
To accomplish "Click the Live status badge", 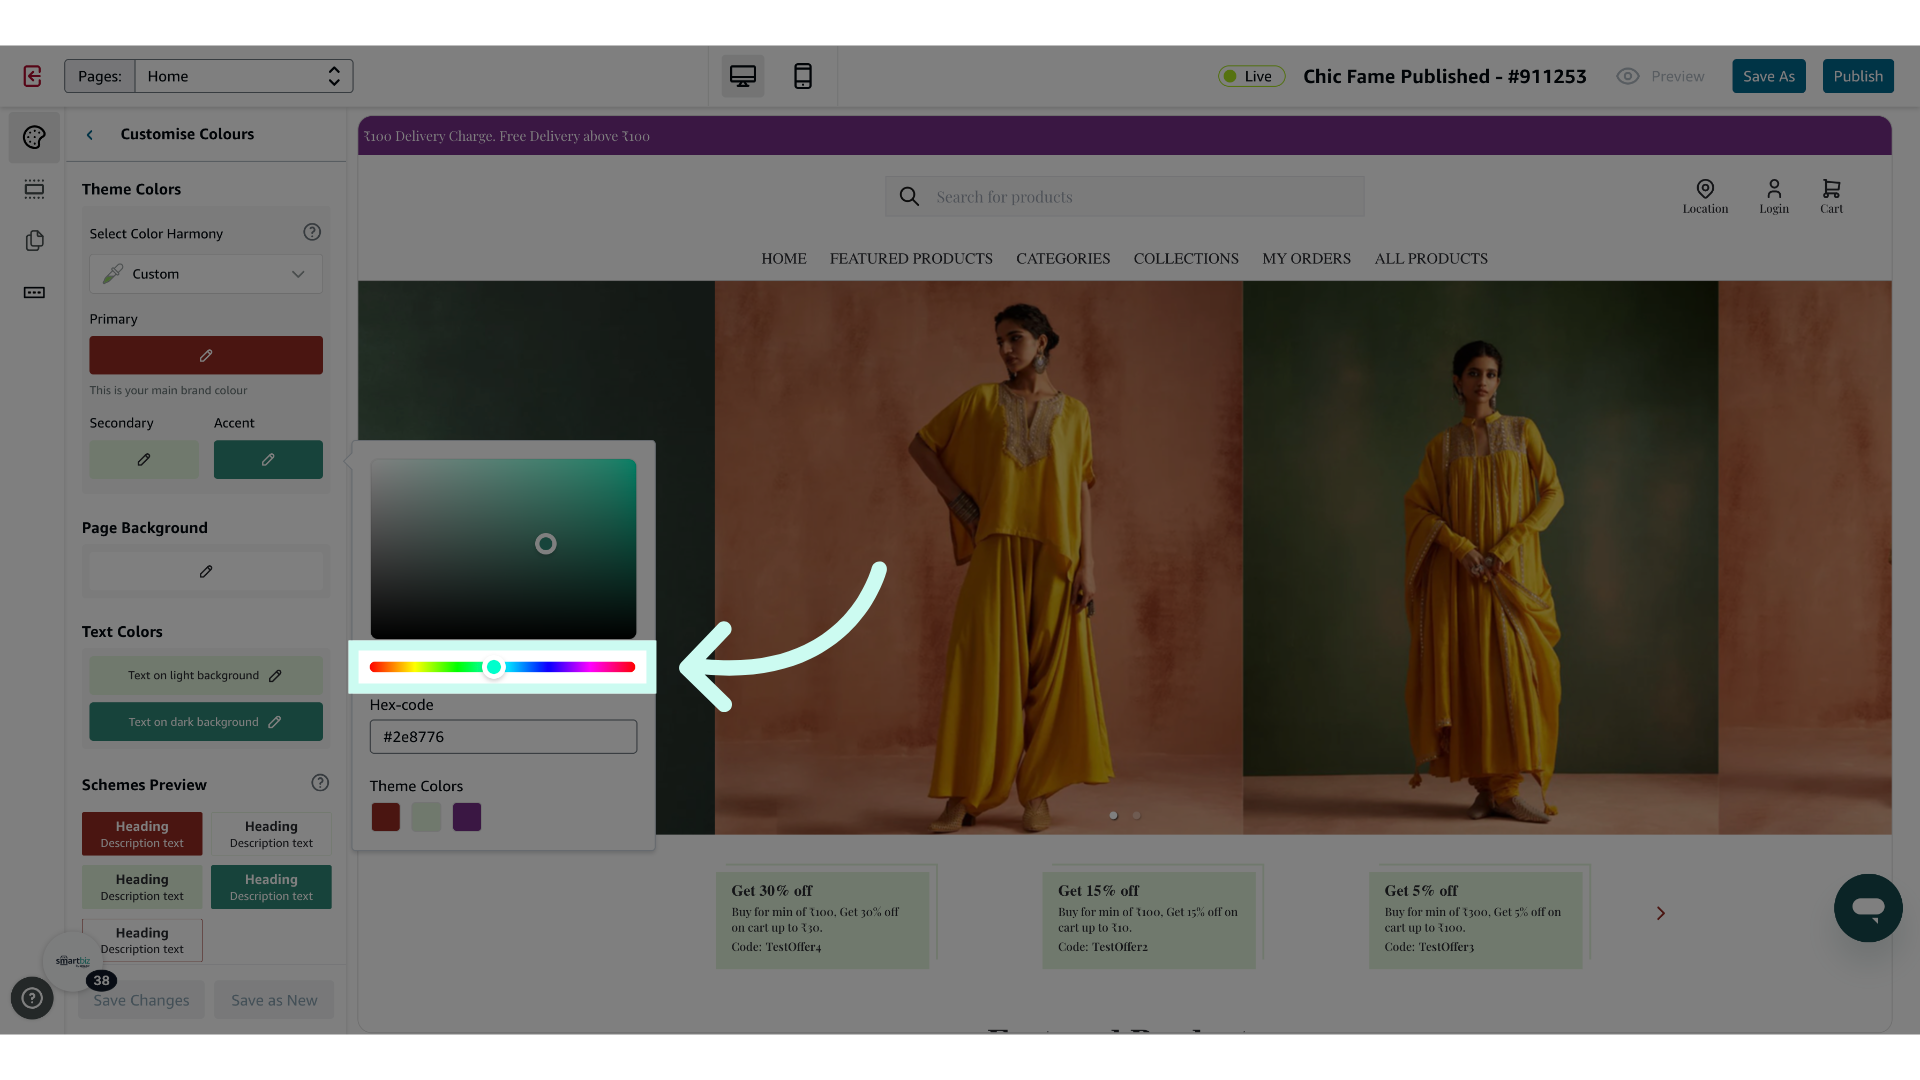I will coord(1251,76).
